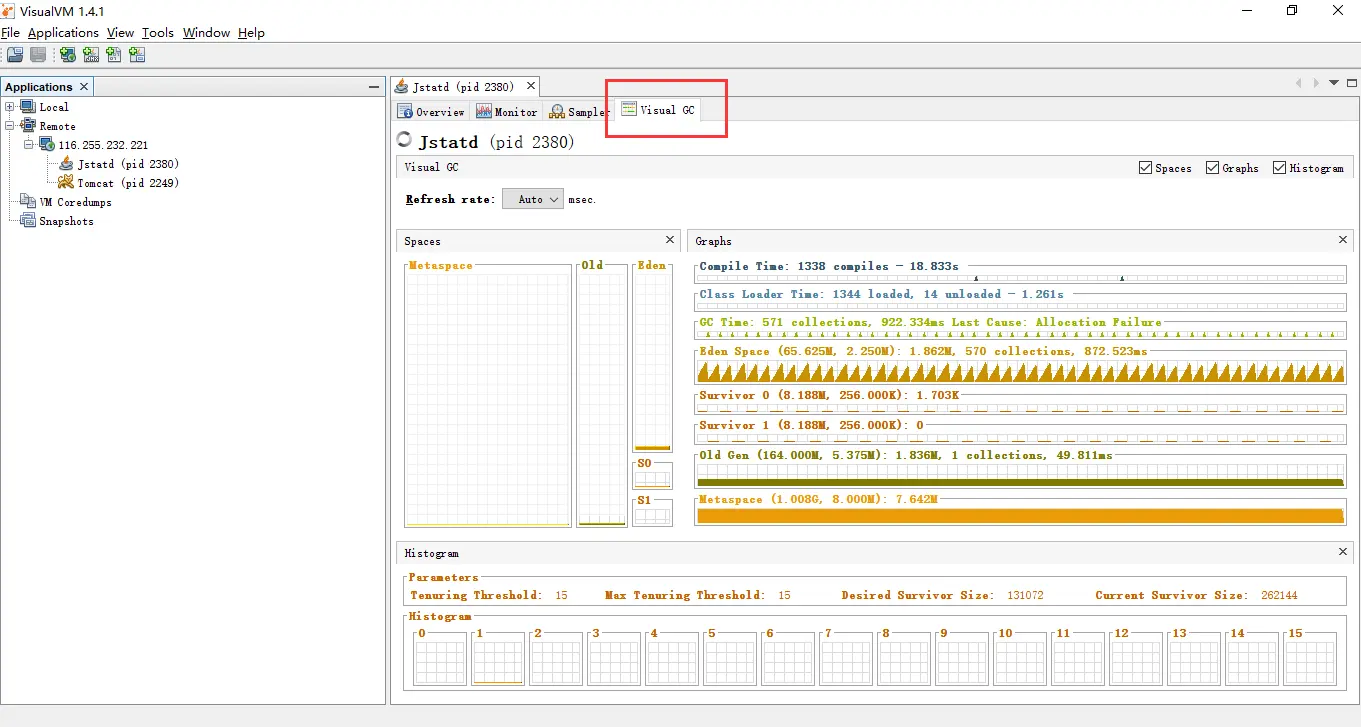Close the Jstatd (pid 2380) document tab

[531, 87]
